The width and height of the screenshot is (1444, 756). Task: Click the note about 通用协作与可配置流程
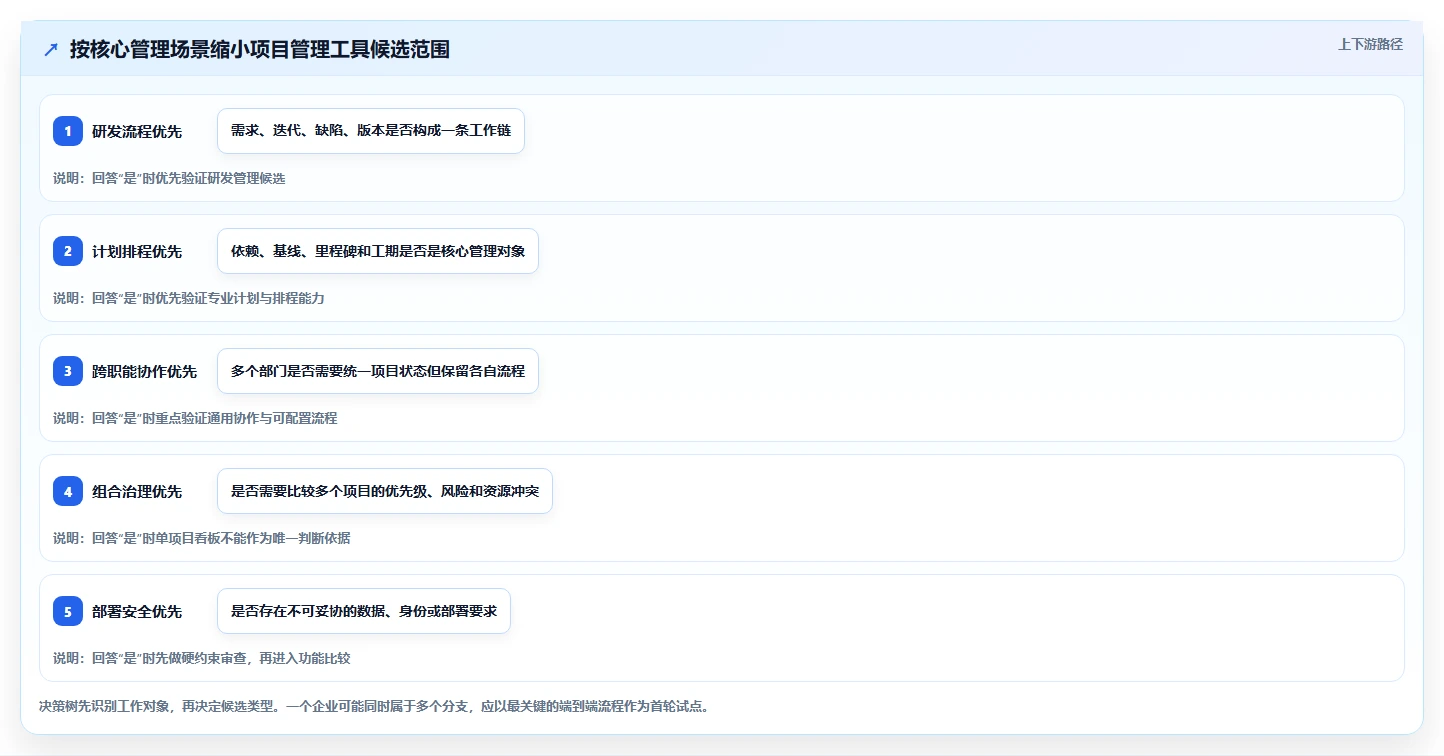(195, 418)
